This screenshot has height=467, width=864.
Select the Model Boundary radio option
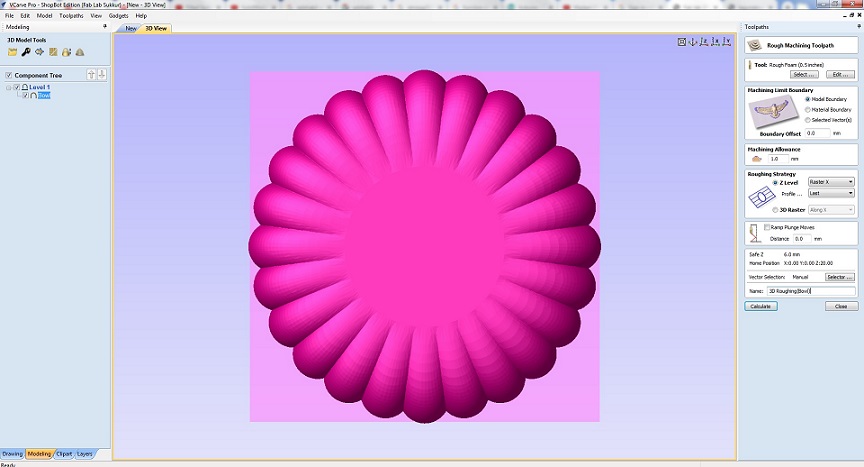point(808,99)
